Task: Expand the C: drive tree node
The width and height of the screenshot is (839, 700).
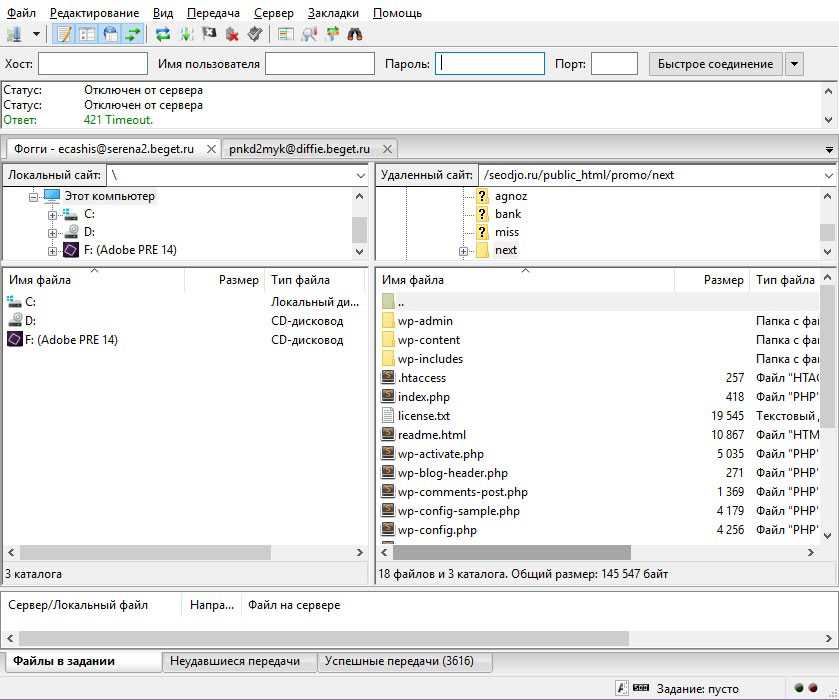Action: tap(52, 215)
